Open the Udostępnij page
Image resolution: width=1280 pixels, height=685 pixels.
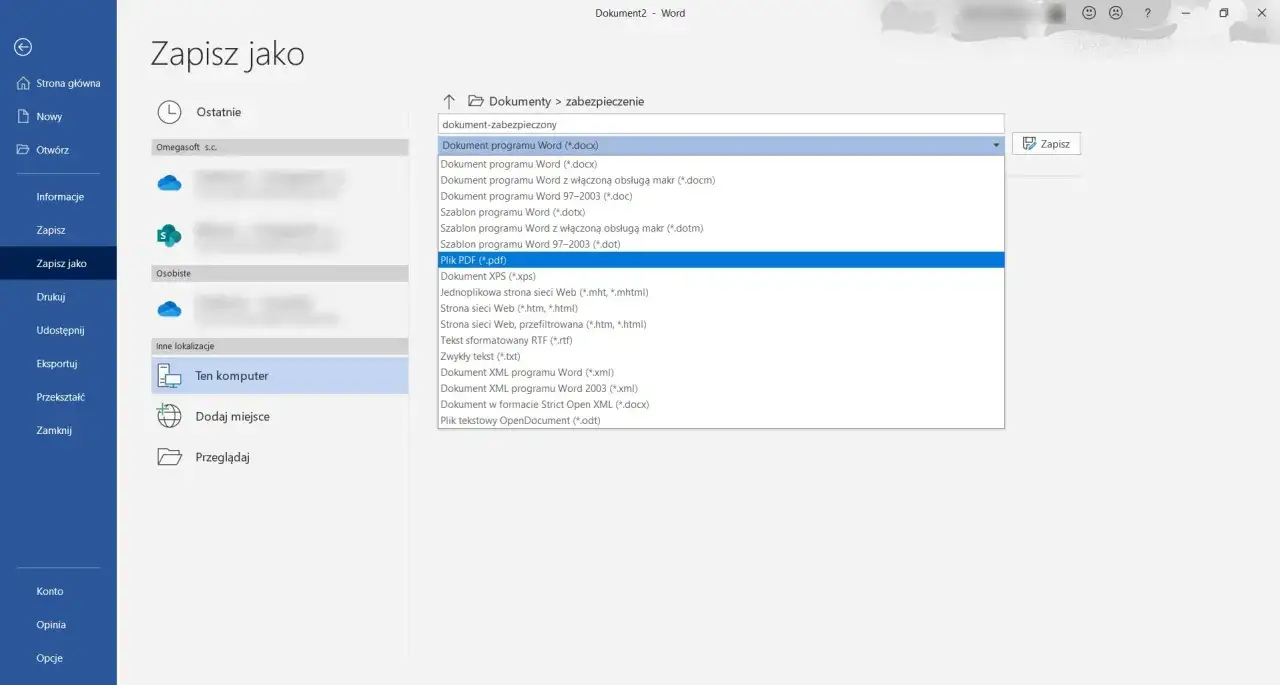tap(58, 330)
